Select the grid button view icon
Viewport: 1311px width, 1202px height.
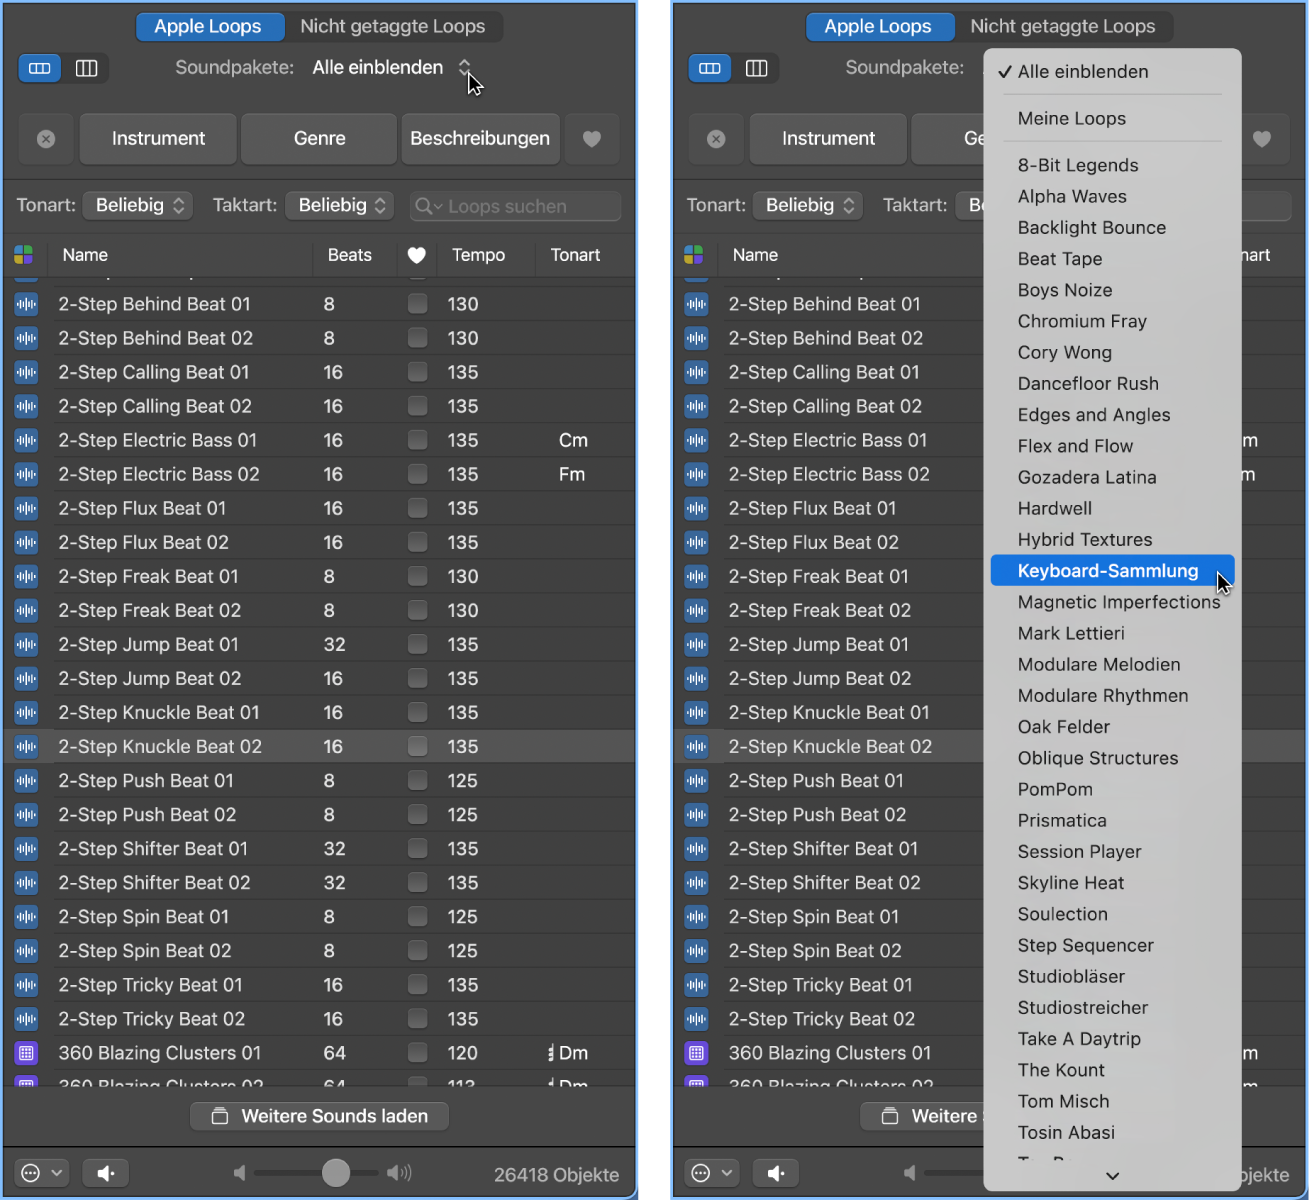(x=39, y=68)
